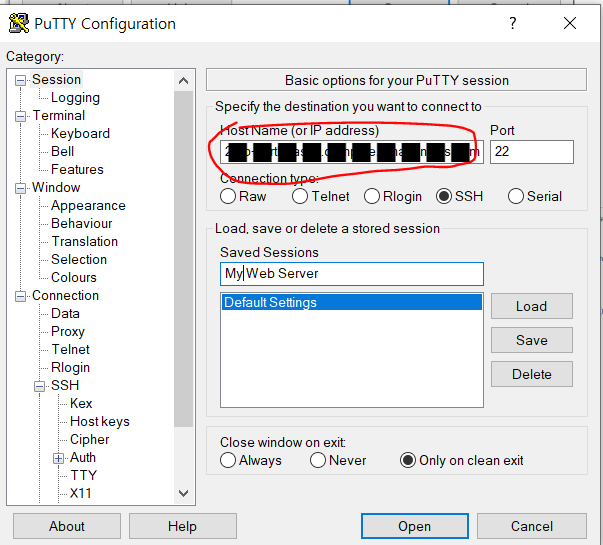Choose Only on clean exit option
The image size is (603, 545).
408,460
